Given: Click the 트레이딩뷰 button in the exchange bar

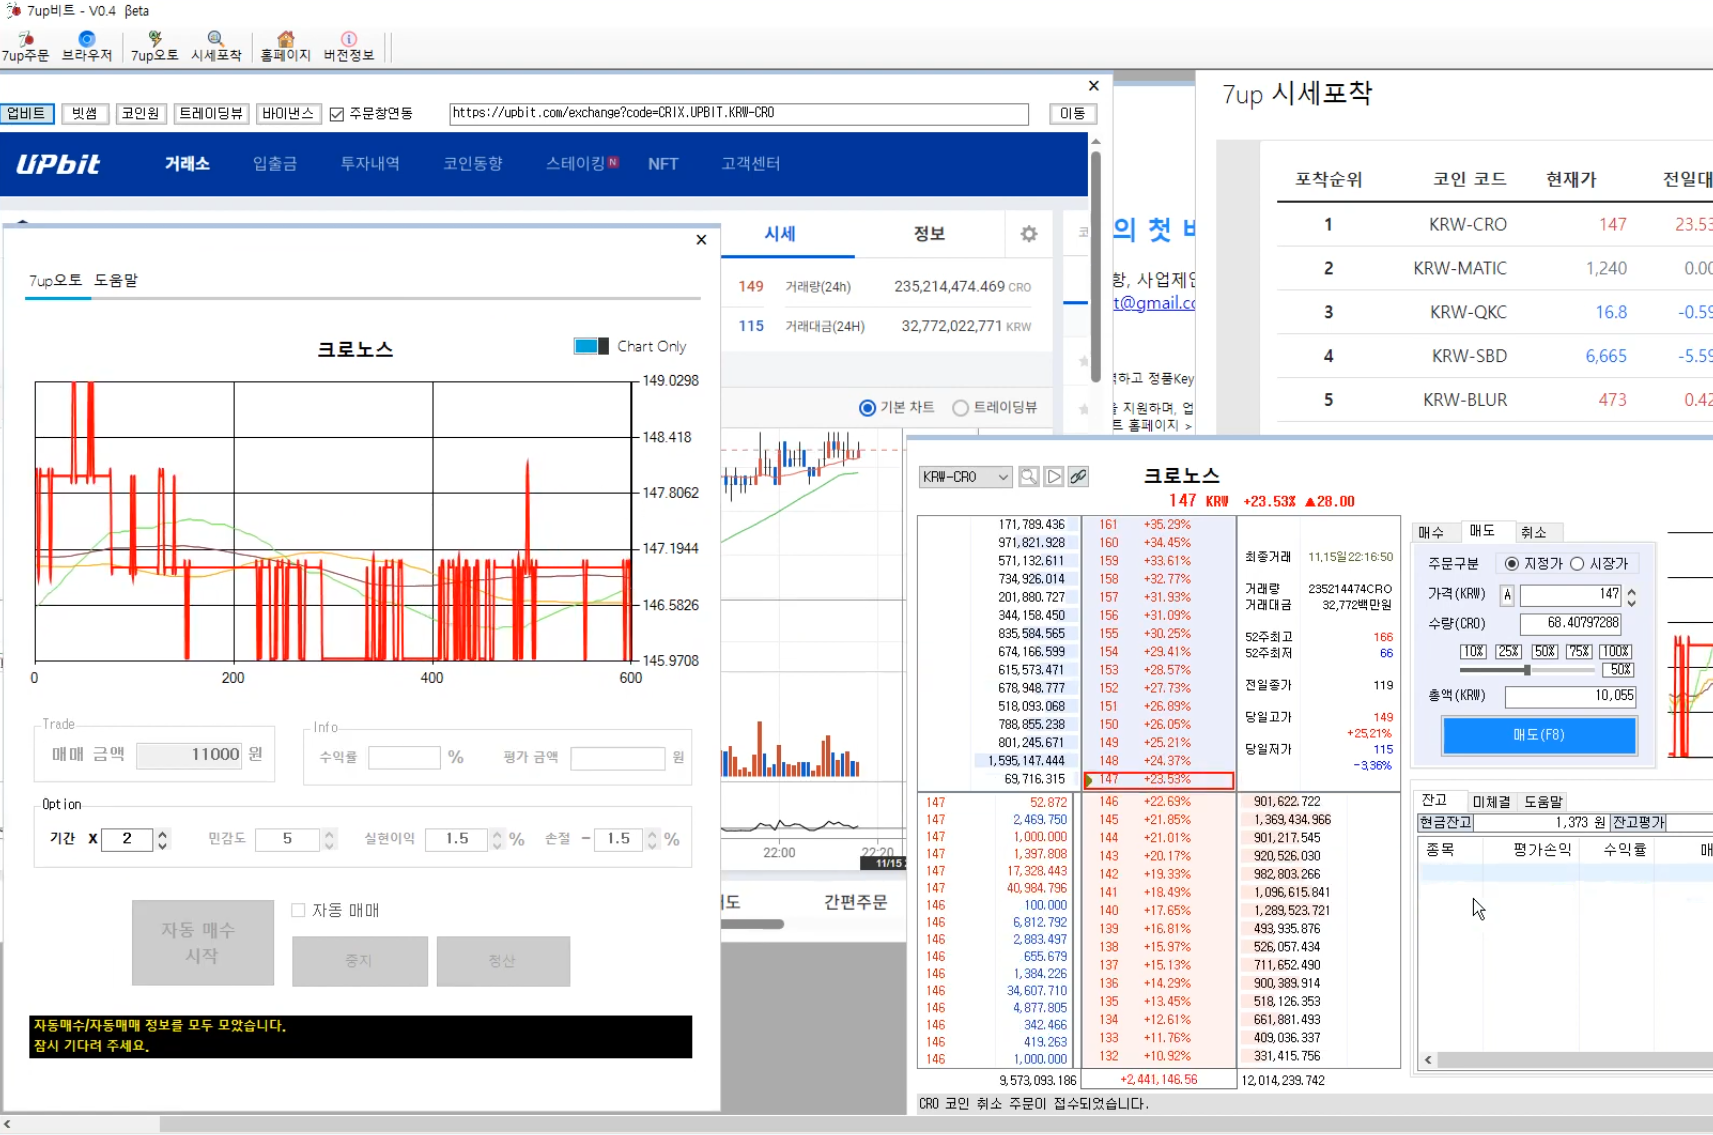Looking at the screenshot, I should [x=211, y=114].
